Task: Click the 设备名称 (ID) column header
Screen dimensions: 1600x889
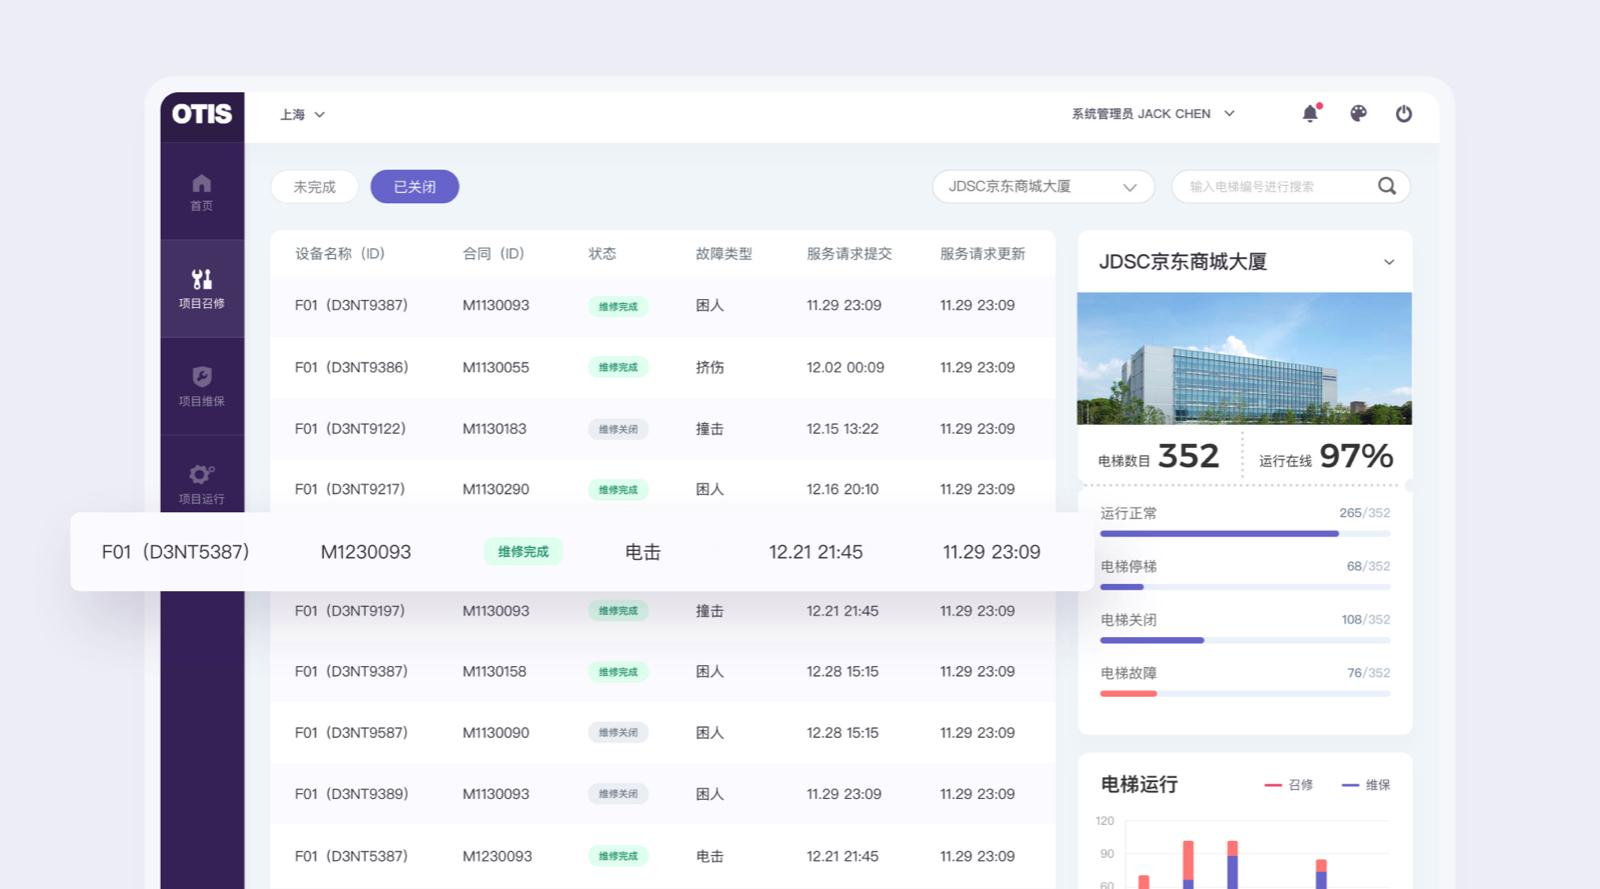Action: coord(340,254)
